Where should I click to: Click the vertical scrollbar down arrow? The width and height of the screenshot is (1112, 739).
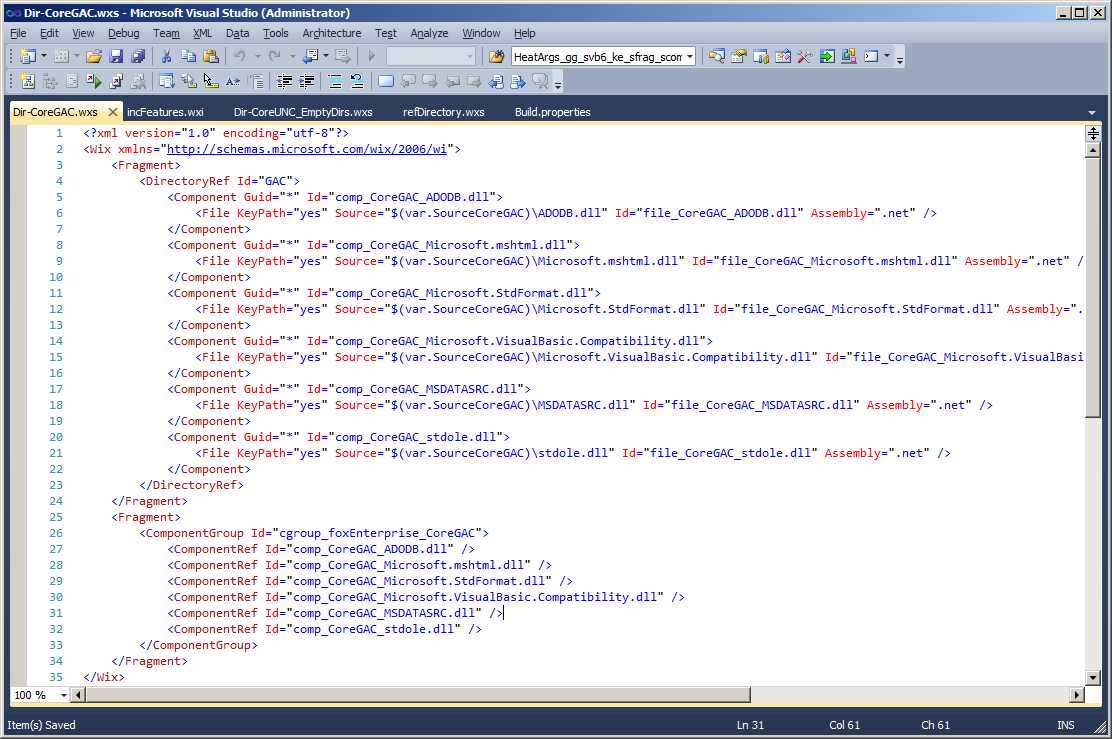point(1093,677)
